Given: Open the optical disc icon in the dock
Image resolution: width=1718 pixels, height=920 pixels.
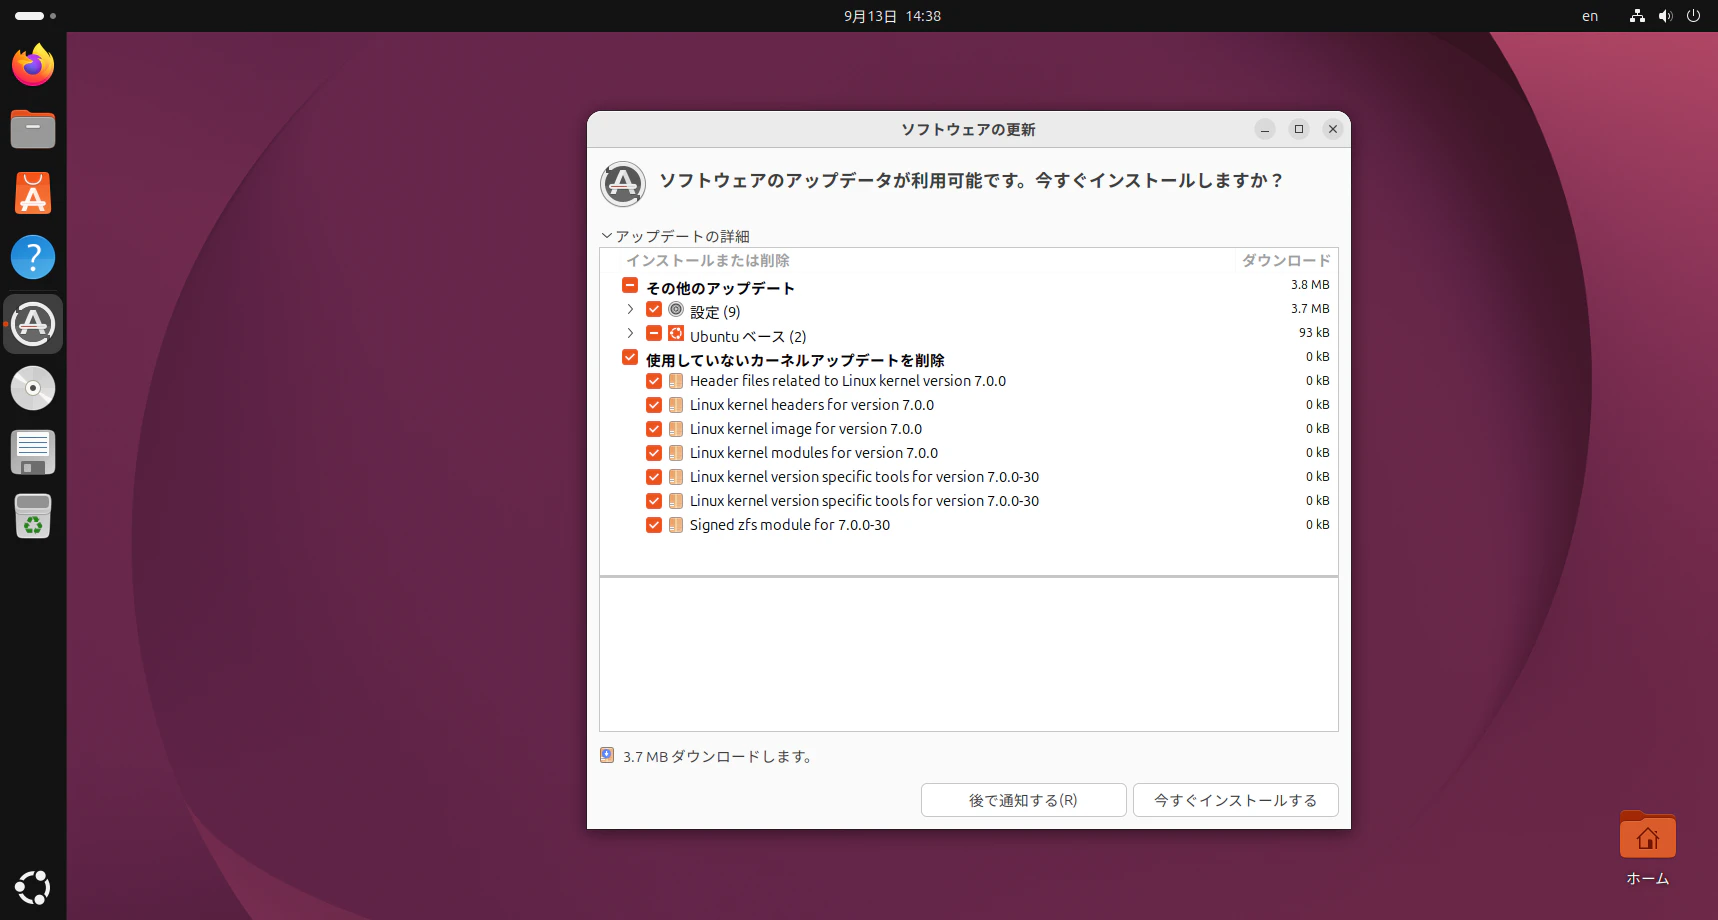Looking at the screenshot, I should (x=33, y=388).
